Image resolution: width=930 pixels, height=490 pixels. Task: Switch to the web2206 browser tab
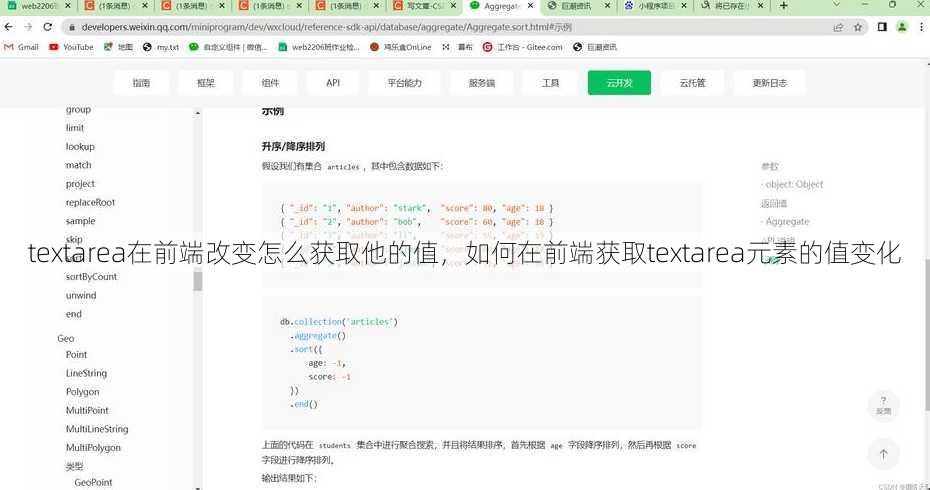[x=39, y=6]
